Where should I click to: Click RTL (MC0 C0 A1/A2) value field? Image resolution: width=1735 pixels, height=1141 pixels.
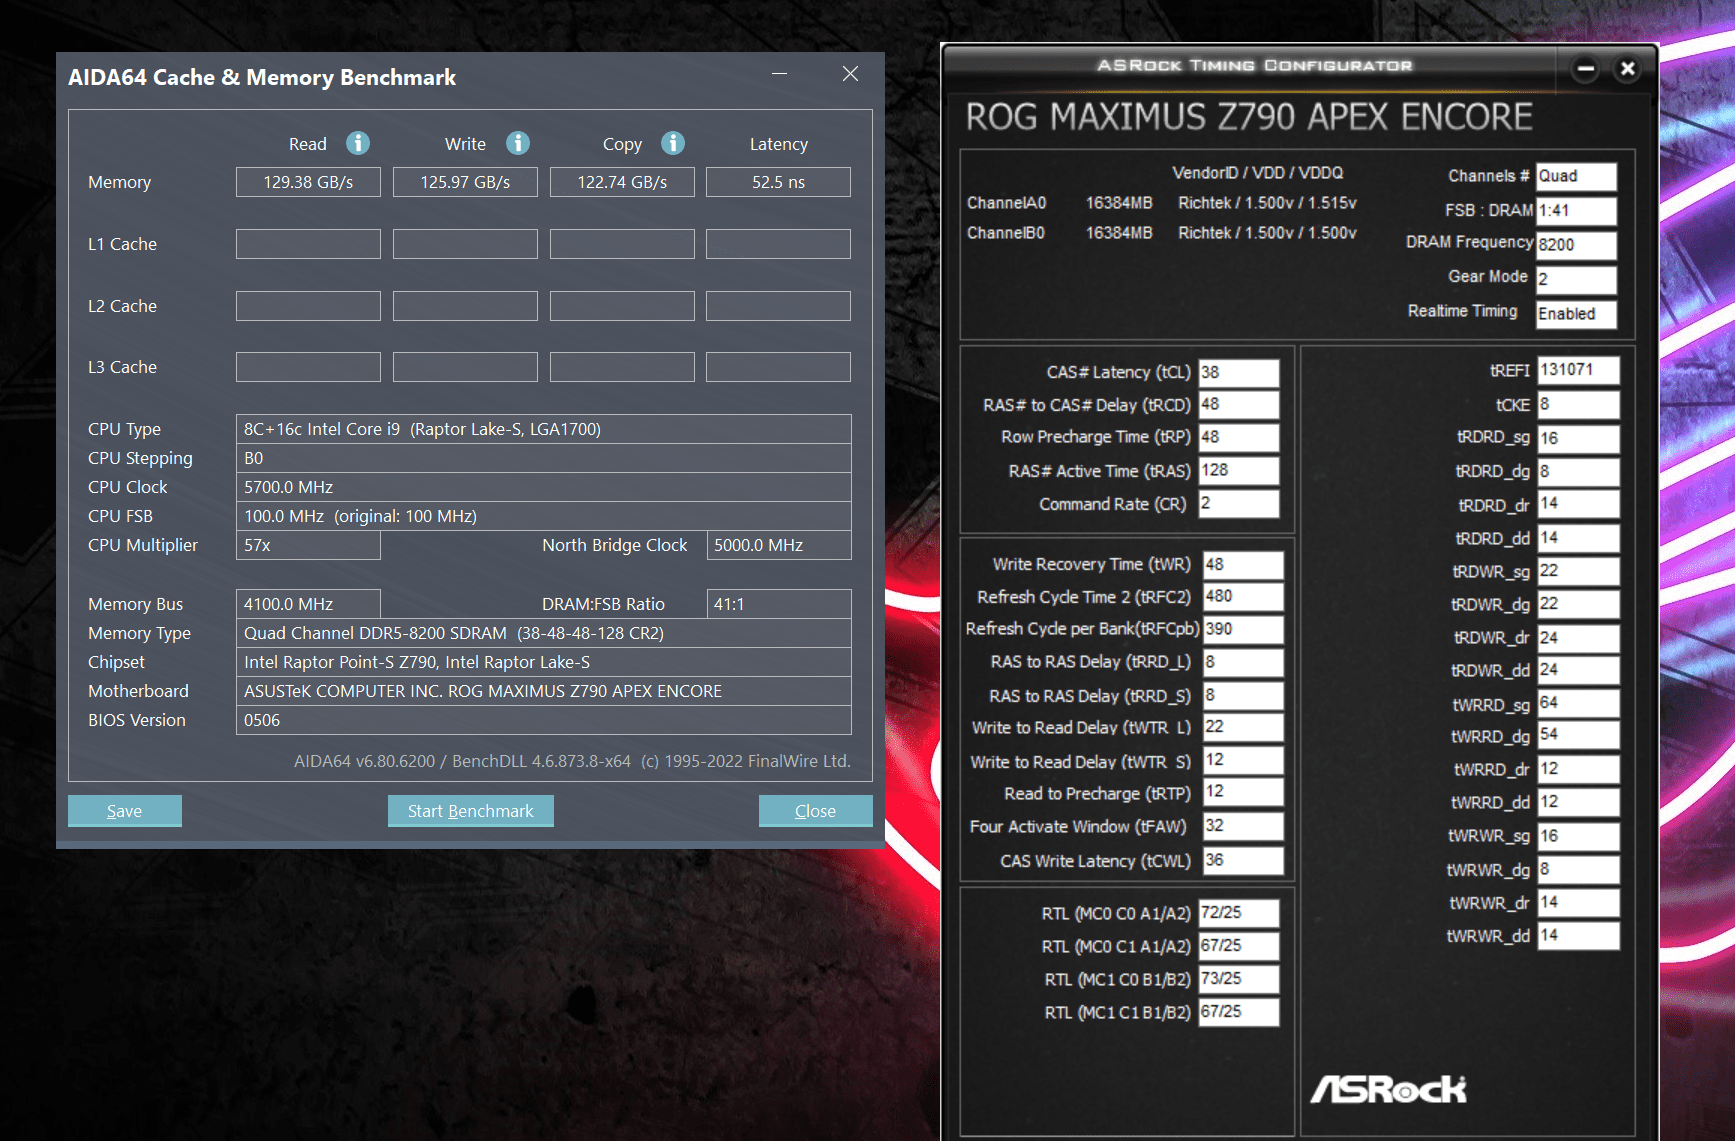pos(1238,913)
